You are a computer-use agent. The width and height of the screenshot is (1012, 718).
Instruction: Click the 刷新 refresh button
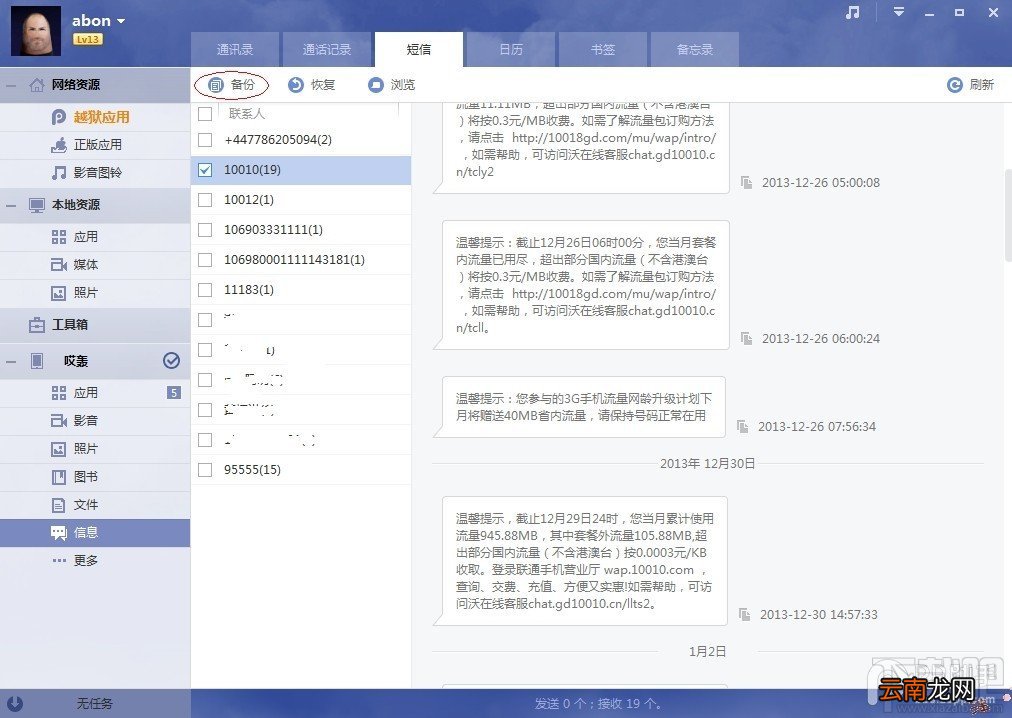click(970, 85)
